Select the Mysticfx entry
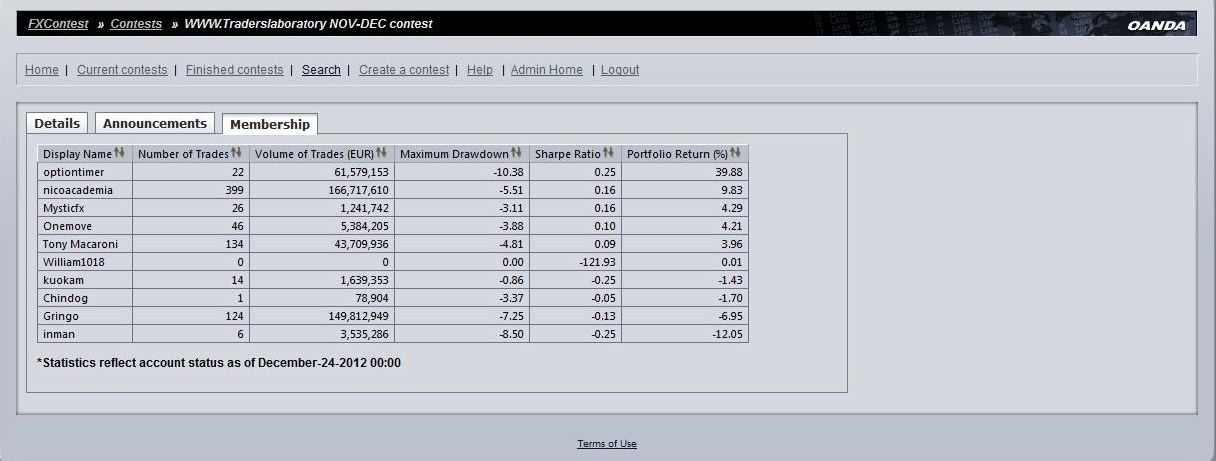The image size is (1216, 461). point(64,208)
